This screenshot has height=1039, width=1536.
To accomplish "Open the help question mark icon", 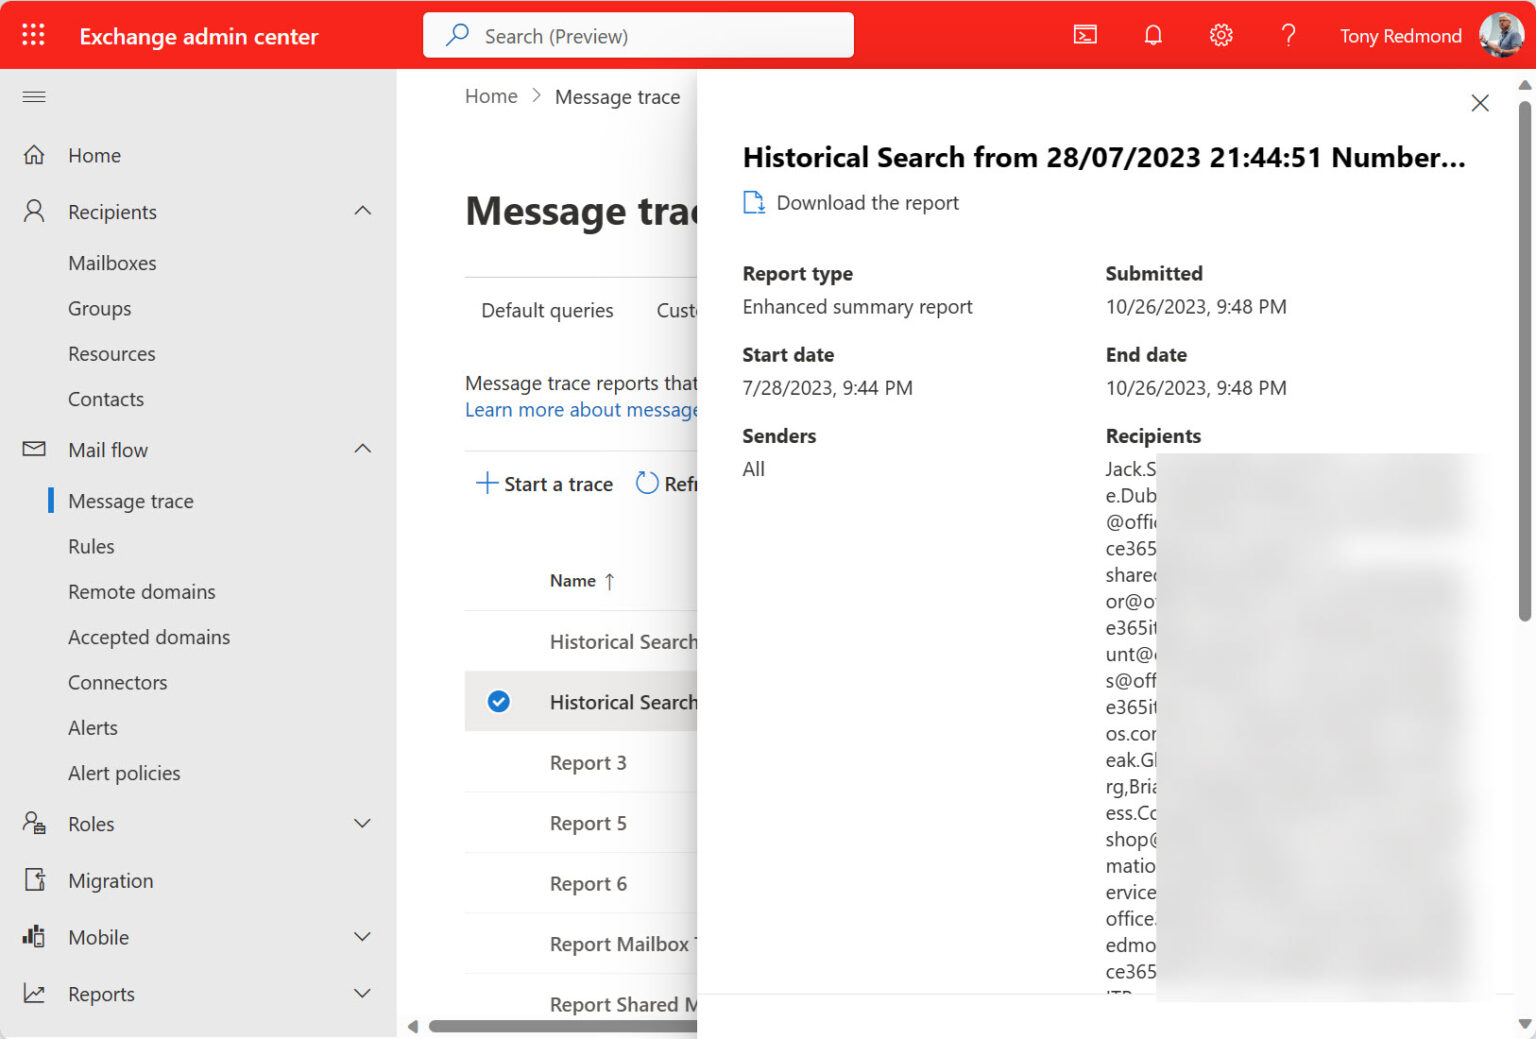I will (x=1288, y=35).
